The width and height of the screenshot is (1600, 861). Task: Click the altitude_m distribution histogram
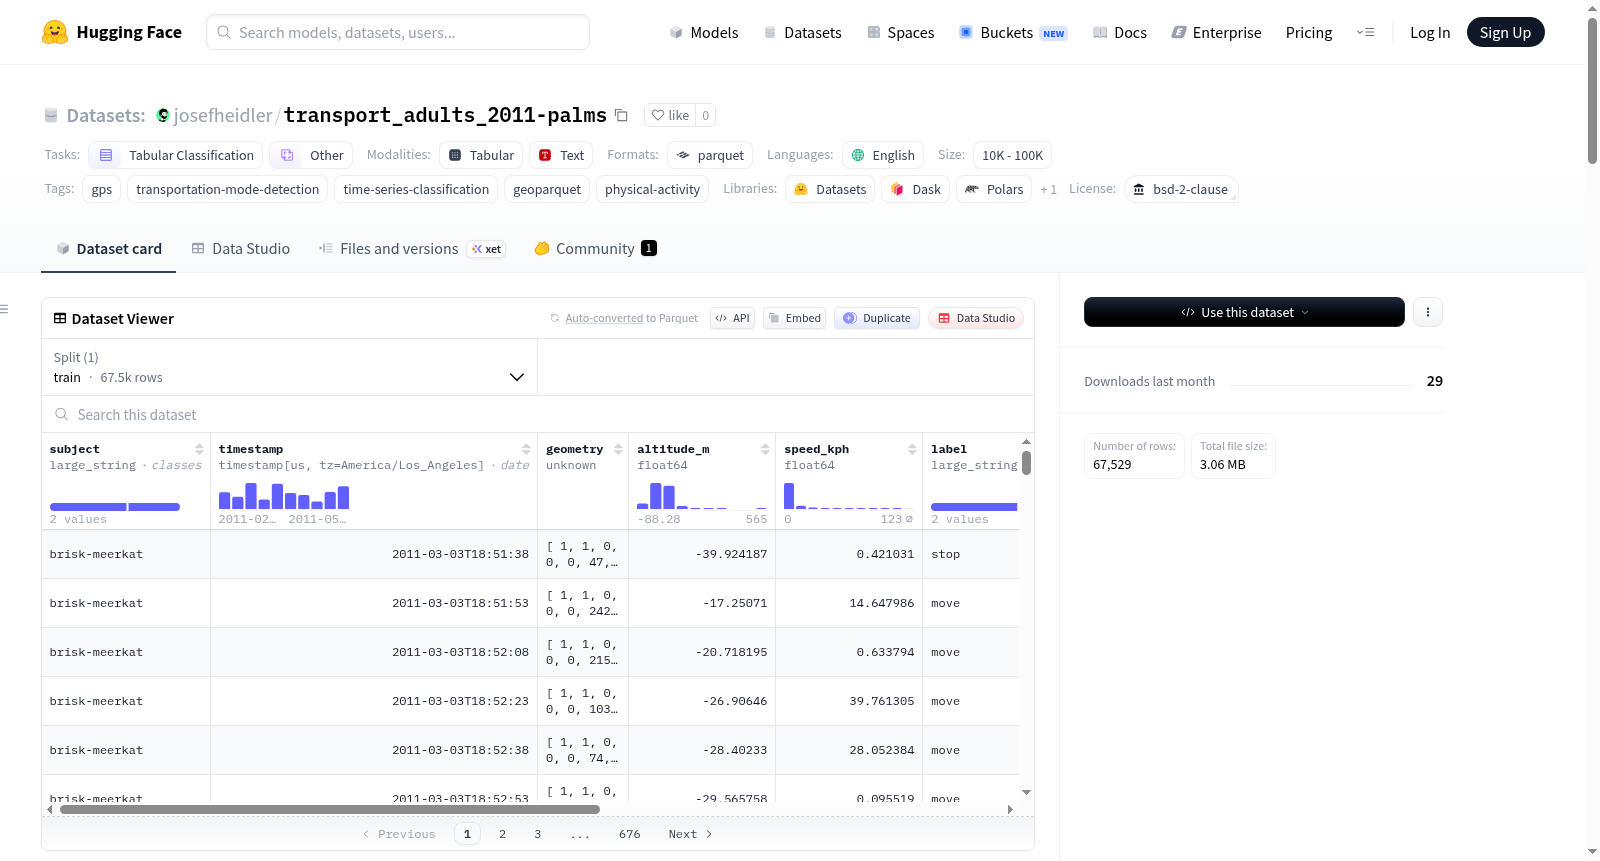(702, 496)
